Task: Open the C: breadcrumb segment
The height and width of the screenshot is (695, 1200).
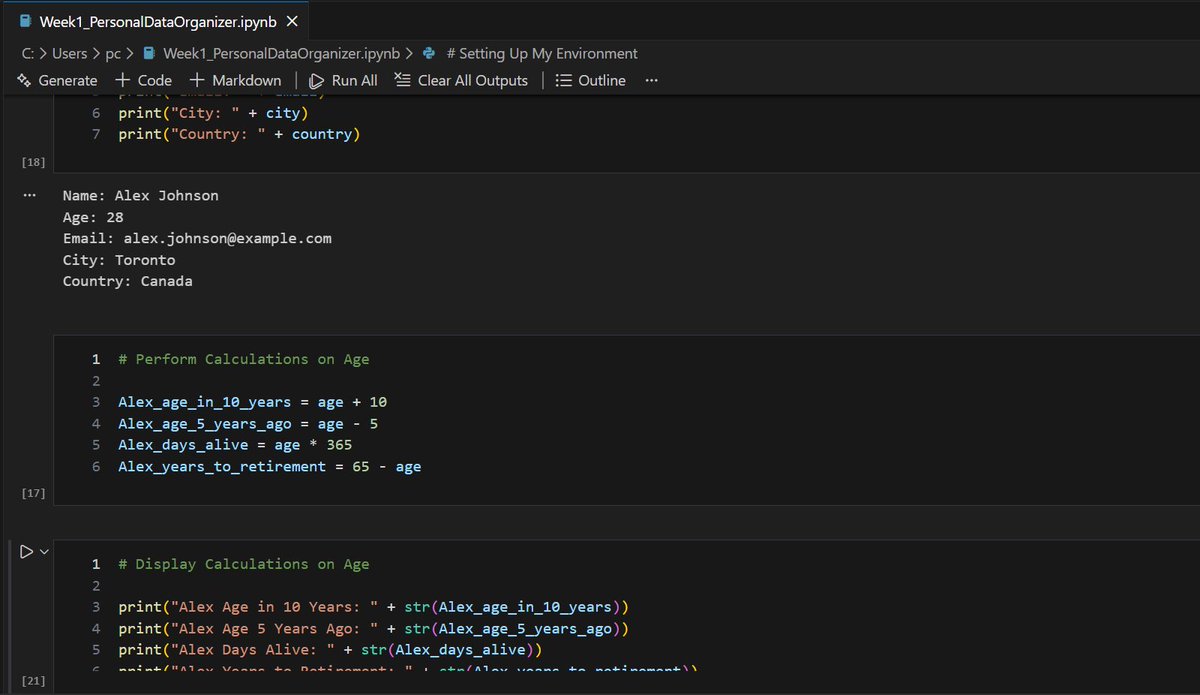Action: [26, 53]
